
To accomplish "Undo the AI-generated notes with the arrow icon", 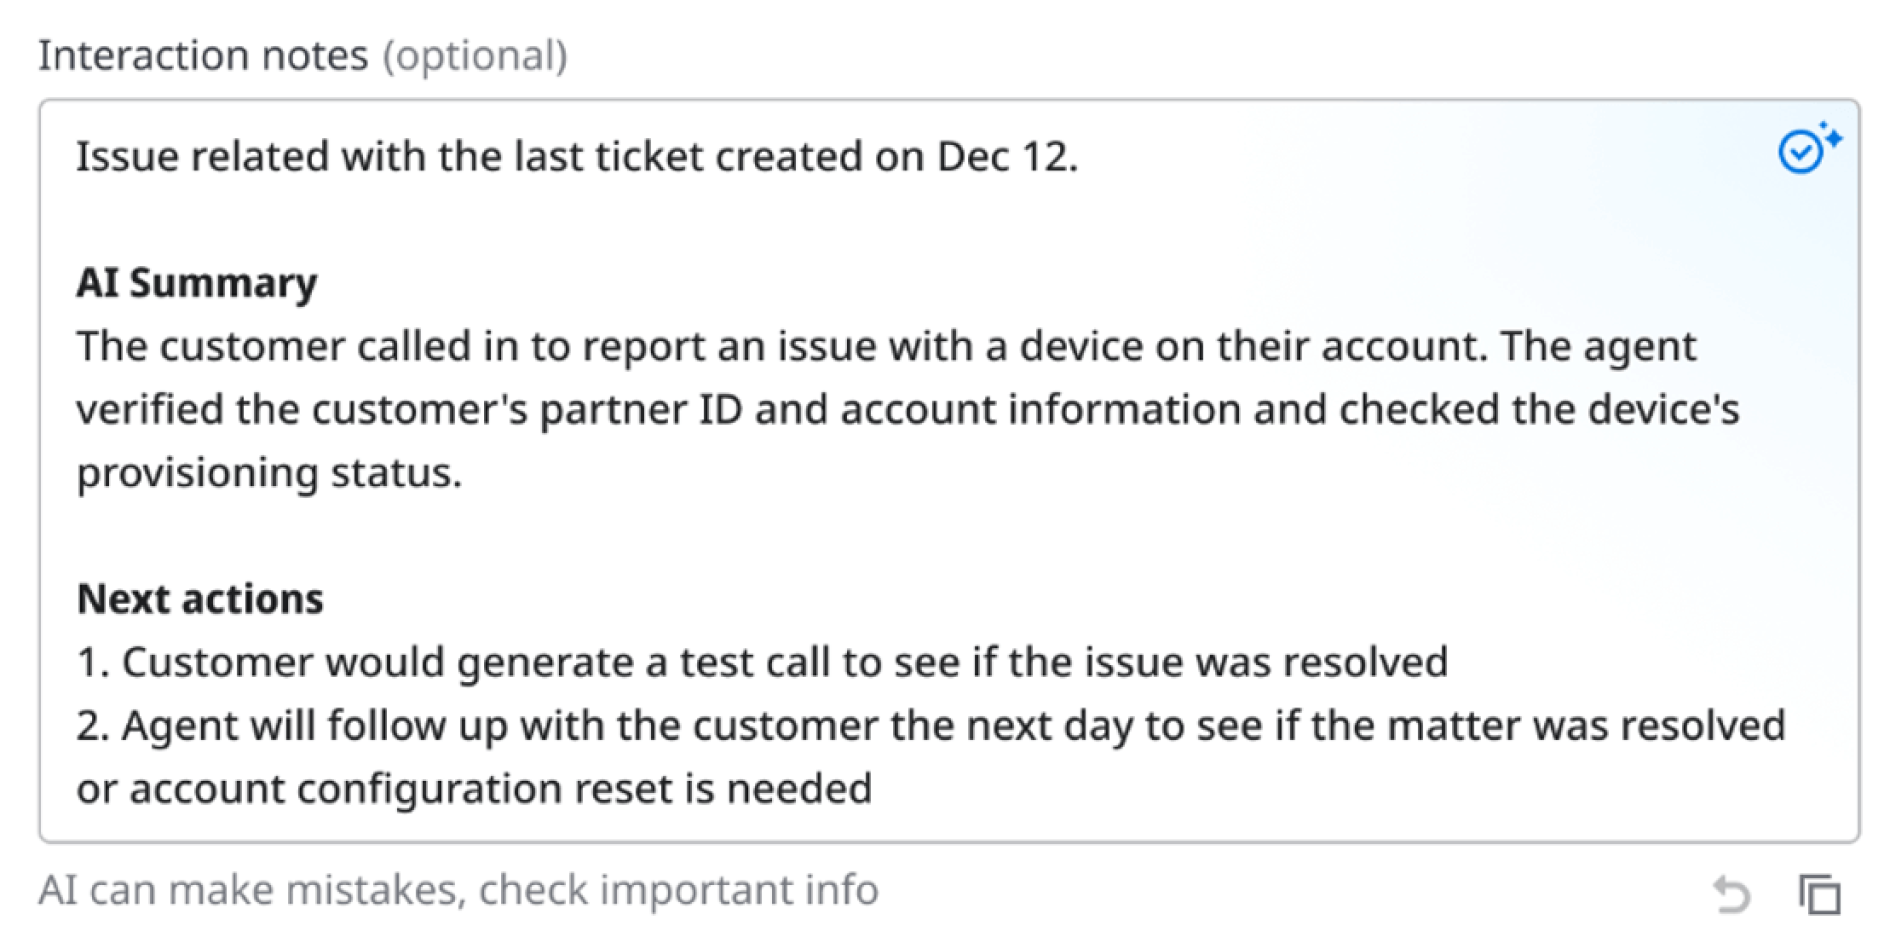I will [1731, 893].
